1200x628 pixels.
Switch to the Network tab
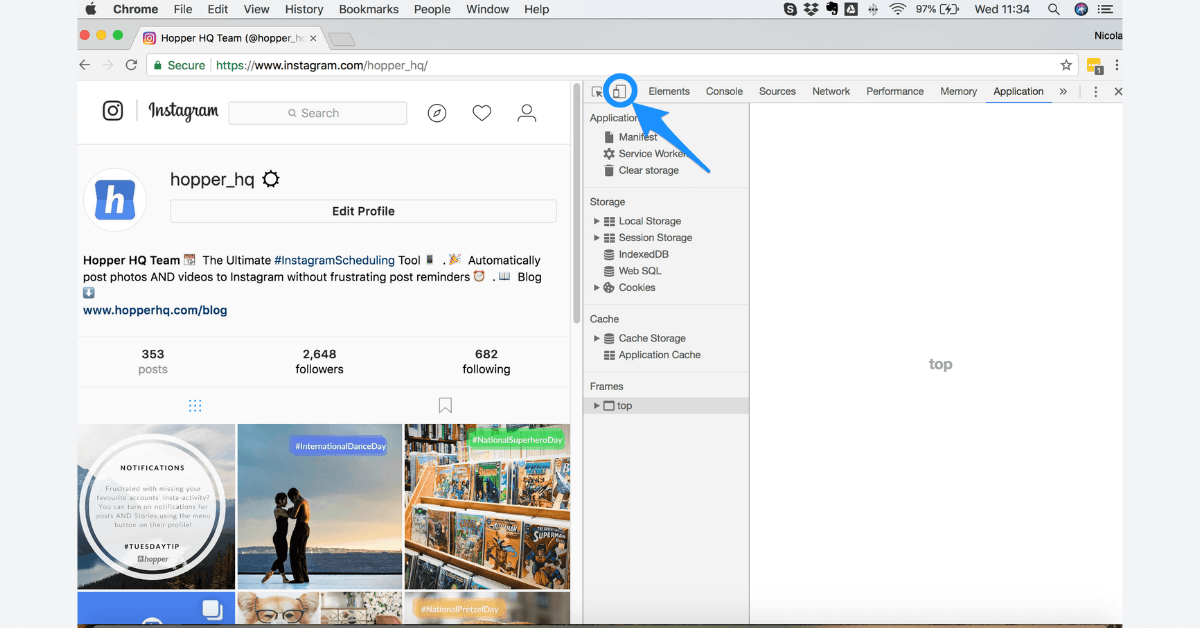[x=831, y=91]
